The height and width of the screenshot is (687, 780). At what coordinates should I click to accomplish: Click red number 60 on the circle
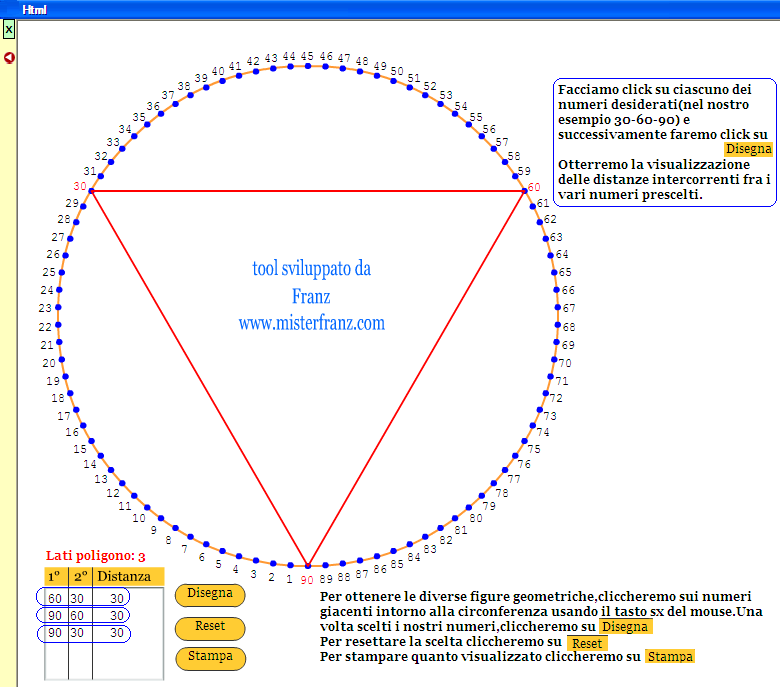(x=534, y=187)
